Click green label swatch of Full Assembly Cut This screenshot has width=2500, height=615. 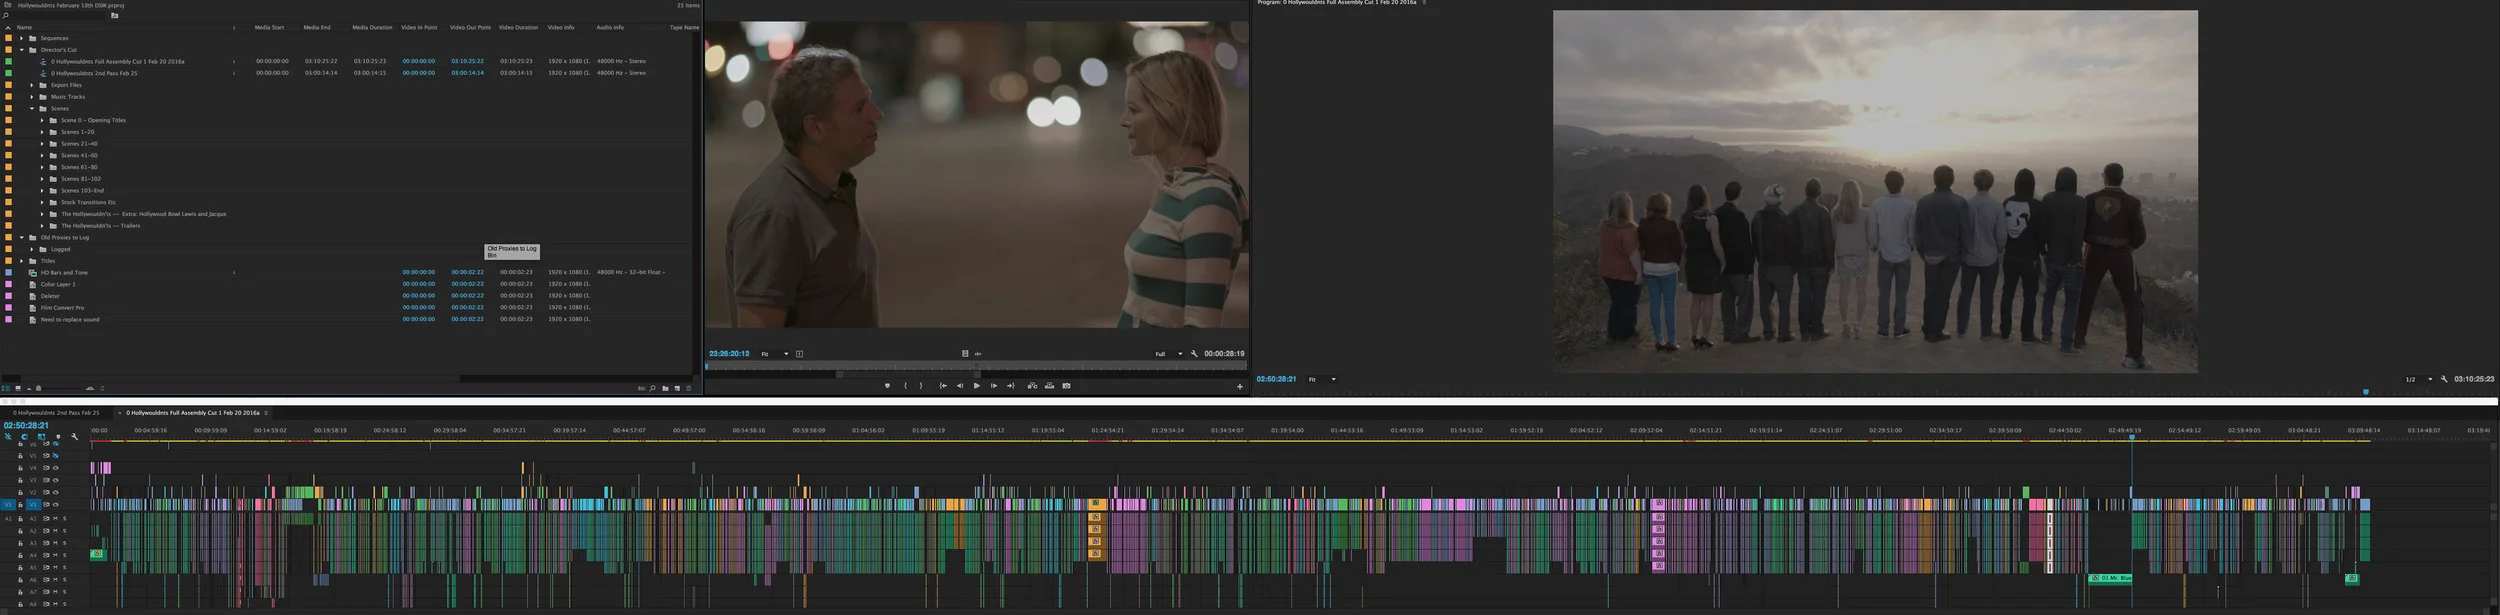tap(9, 61)
